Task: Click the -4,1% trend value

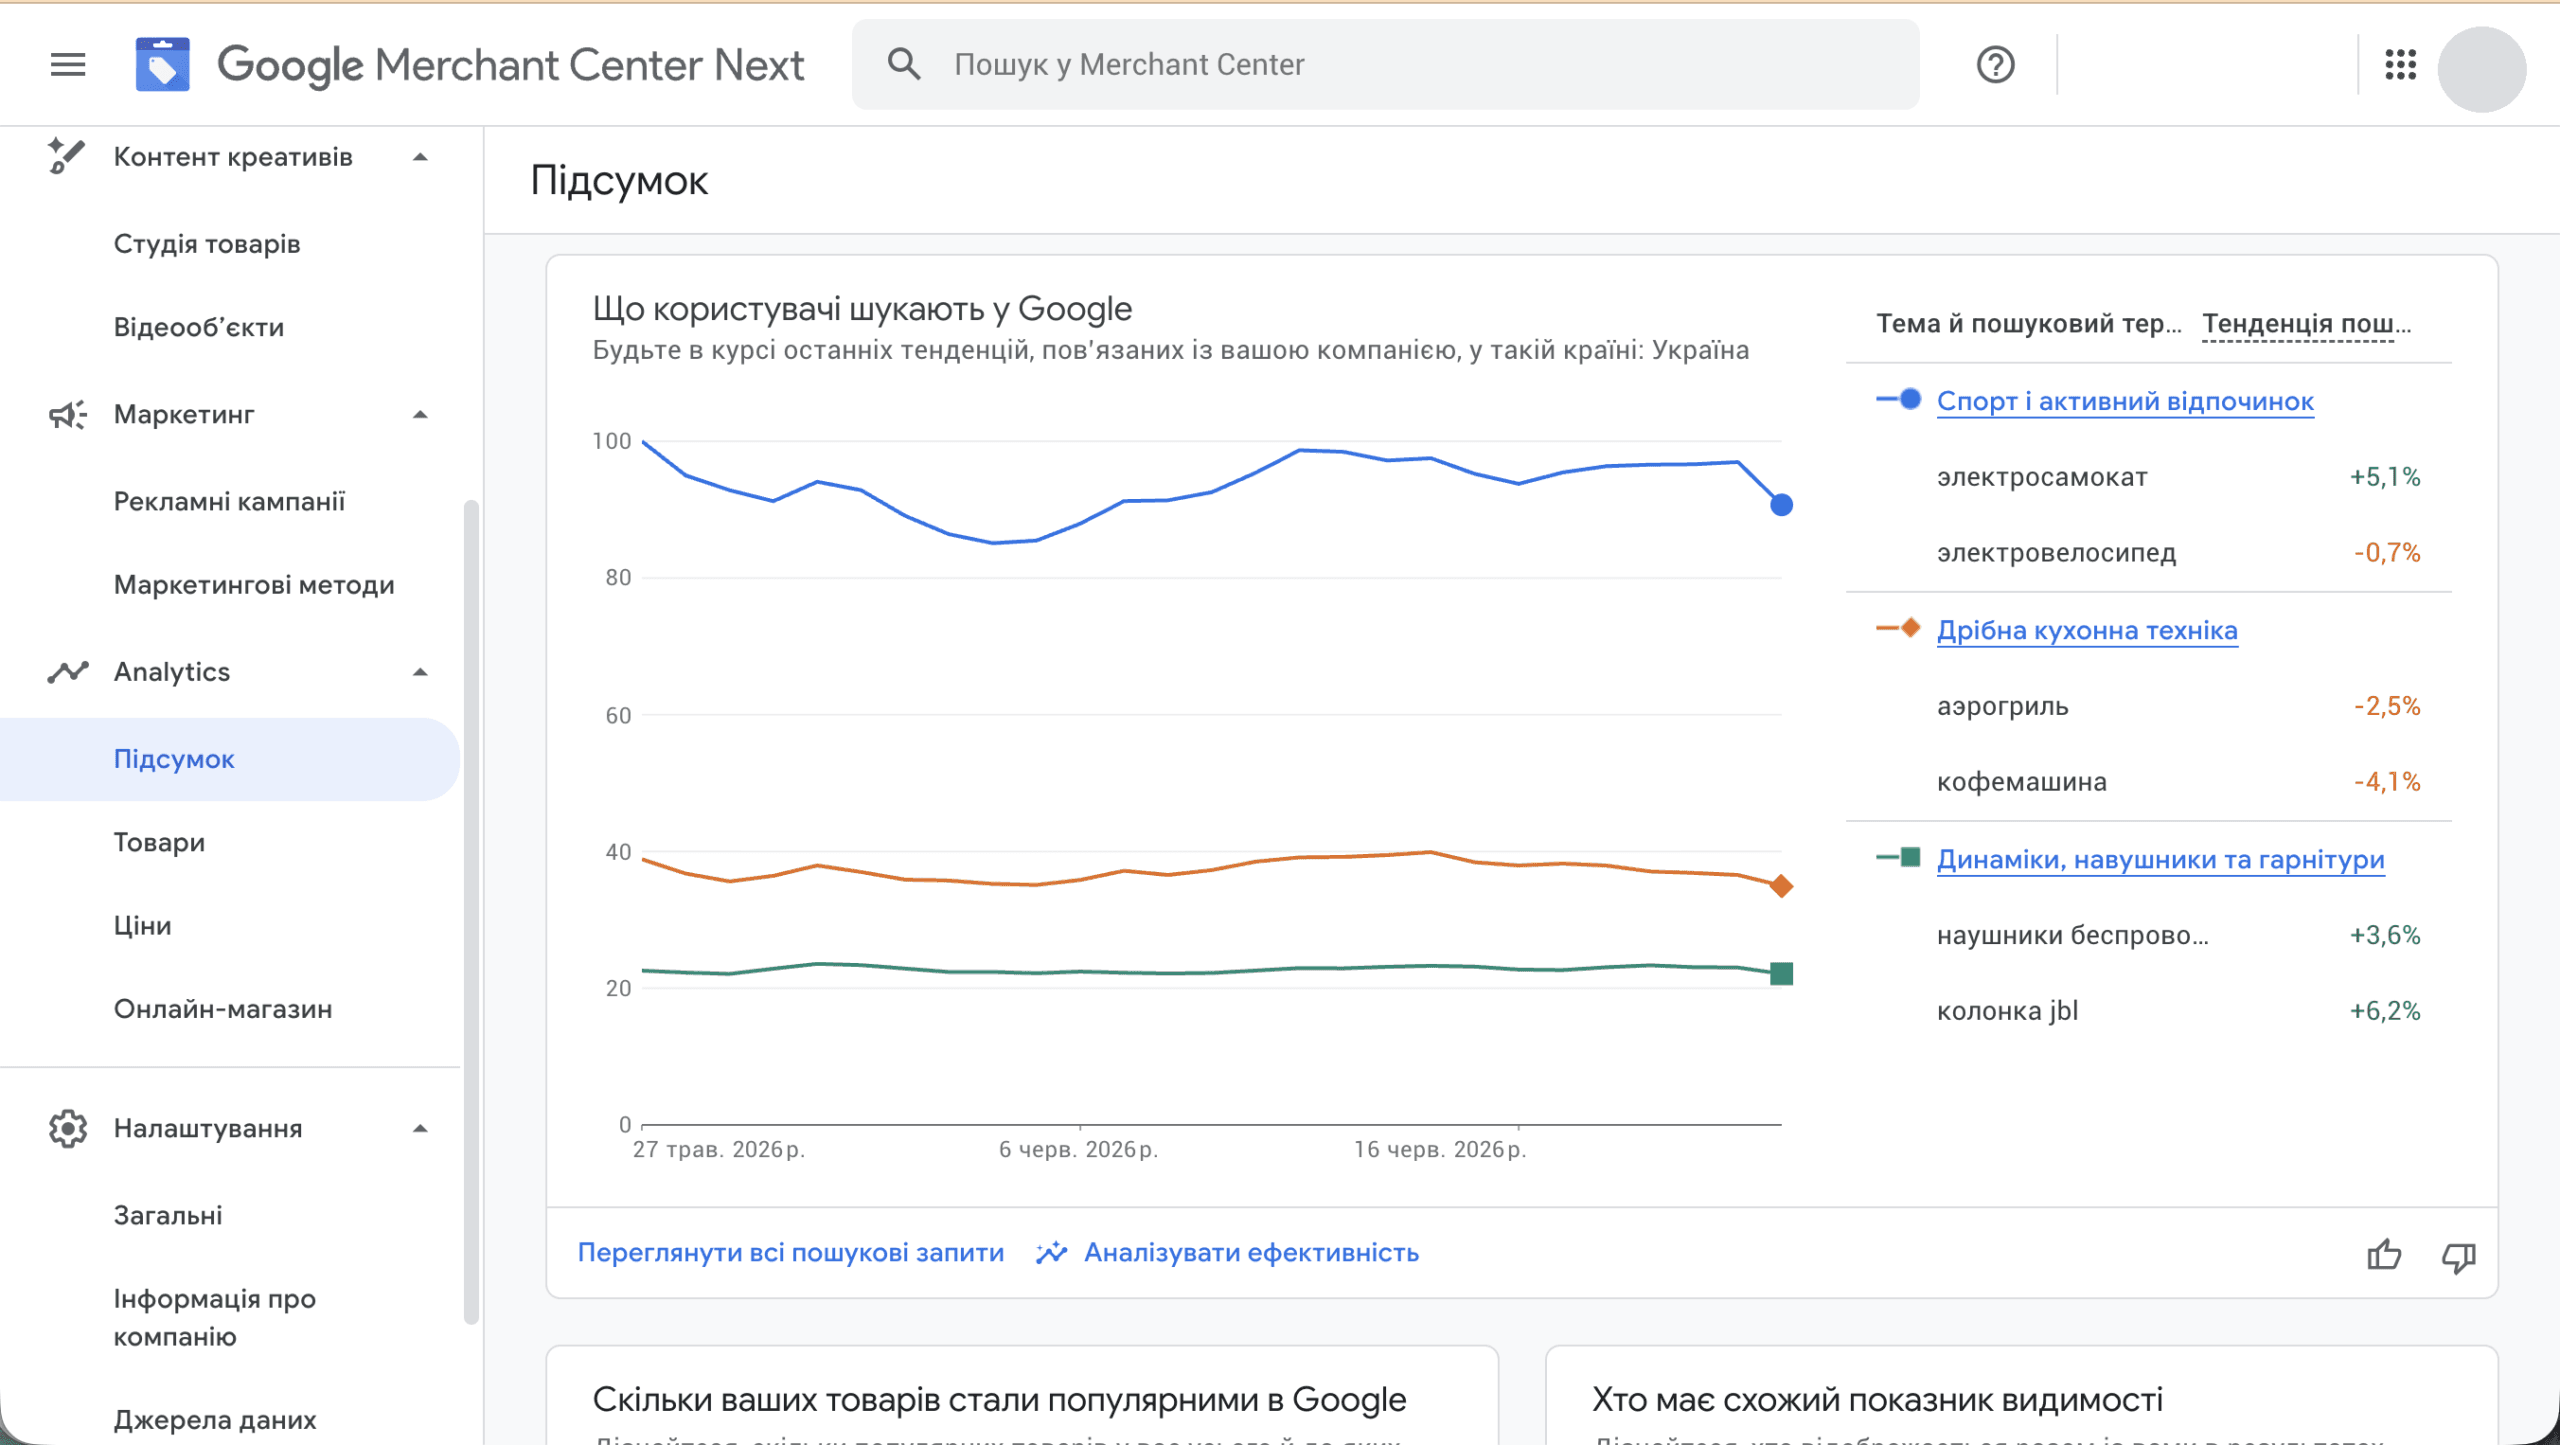Action: [x=2387, y=782]
